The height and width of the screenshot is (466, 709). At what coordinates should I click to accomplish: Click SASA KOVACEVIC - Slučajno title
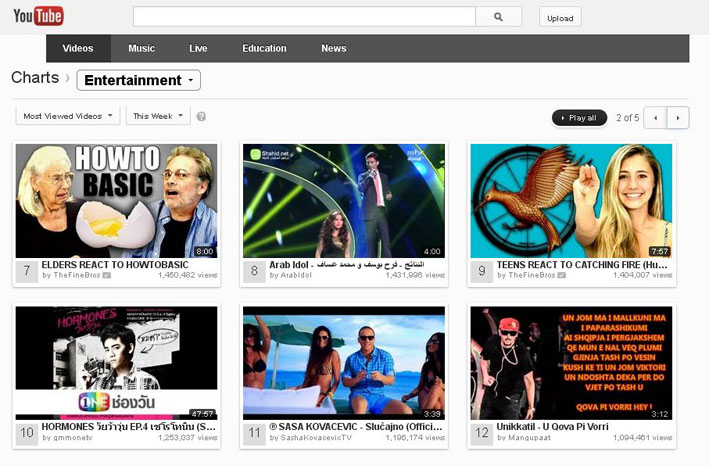point(356,427)
